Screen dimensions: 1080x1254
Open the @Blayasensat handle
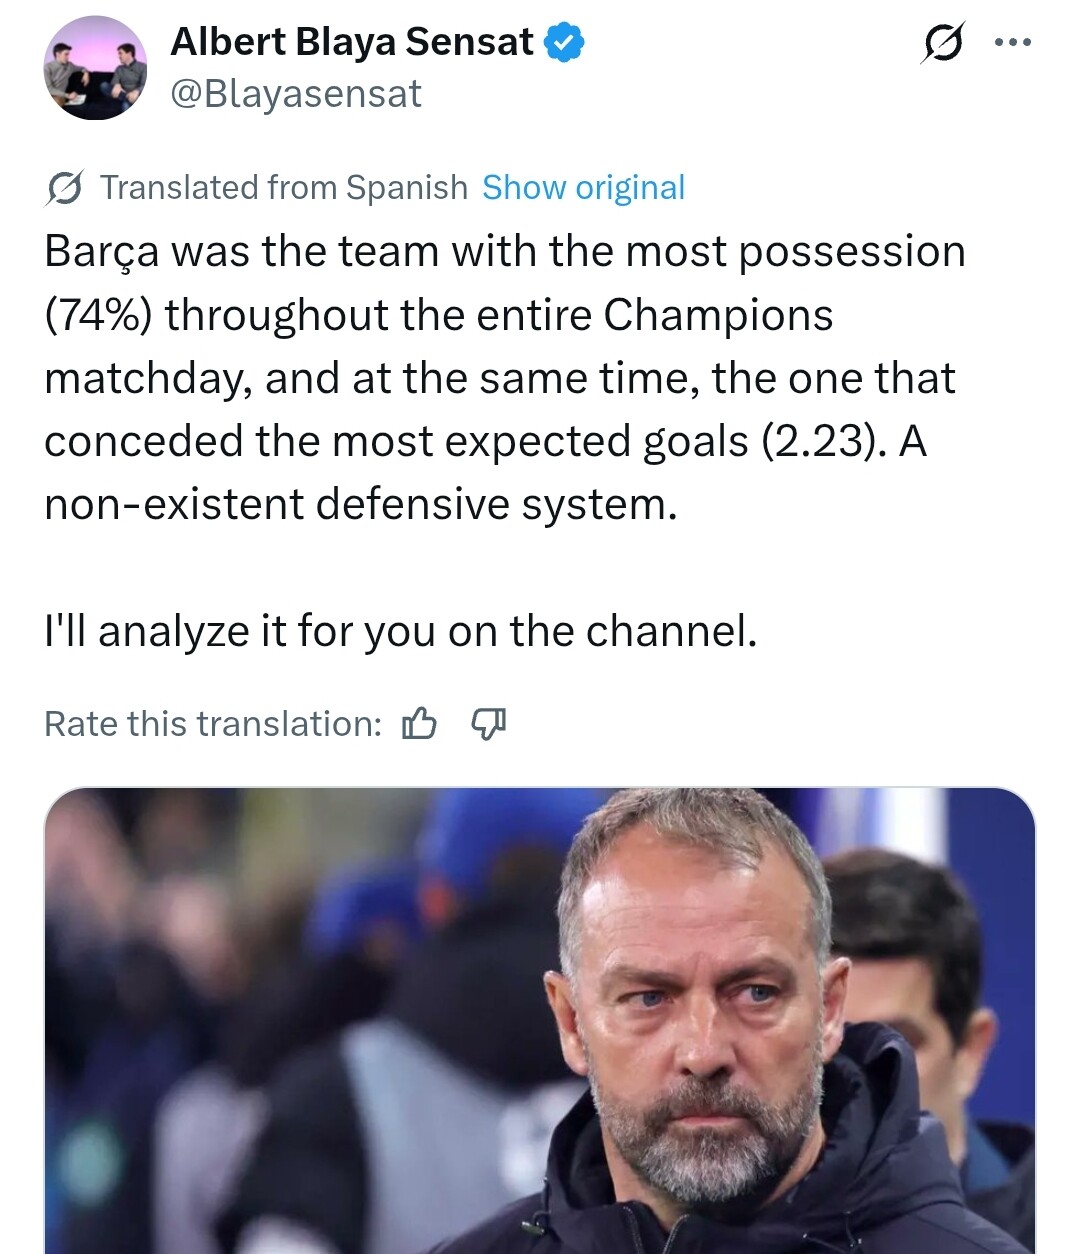pos(296,94)
